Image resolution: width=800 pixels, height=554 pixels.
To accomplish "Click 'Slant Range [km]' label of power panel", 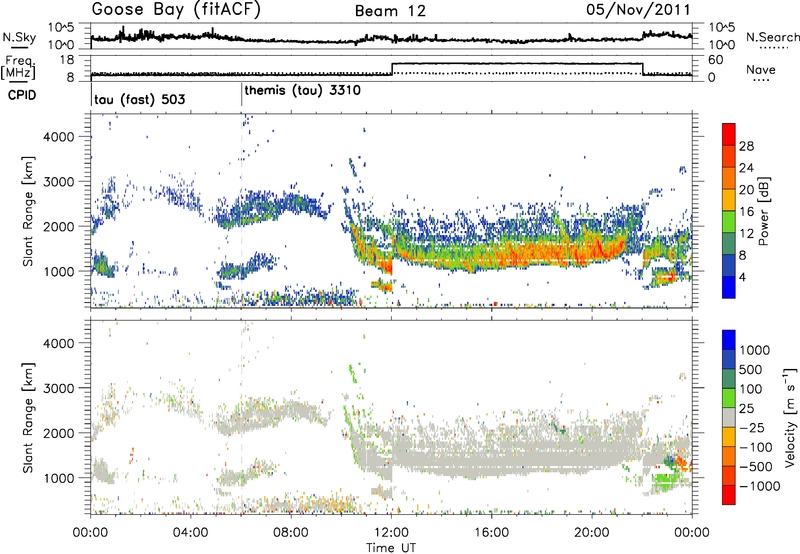I will [x=28, y=211].
